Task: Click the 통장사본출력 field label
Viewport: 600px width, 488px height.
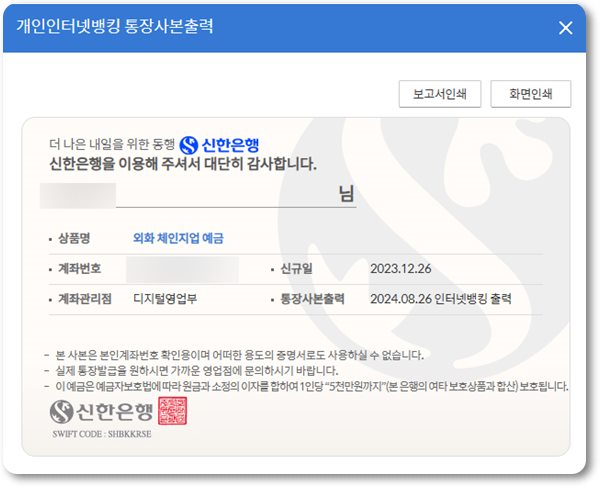Action: pyautogui.click(x=312, y=299)
